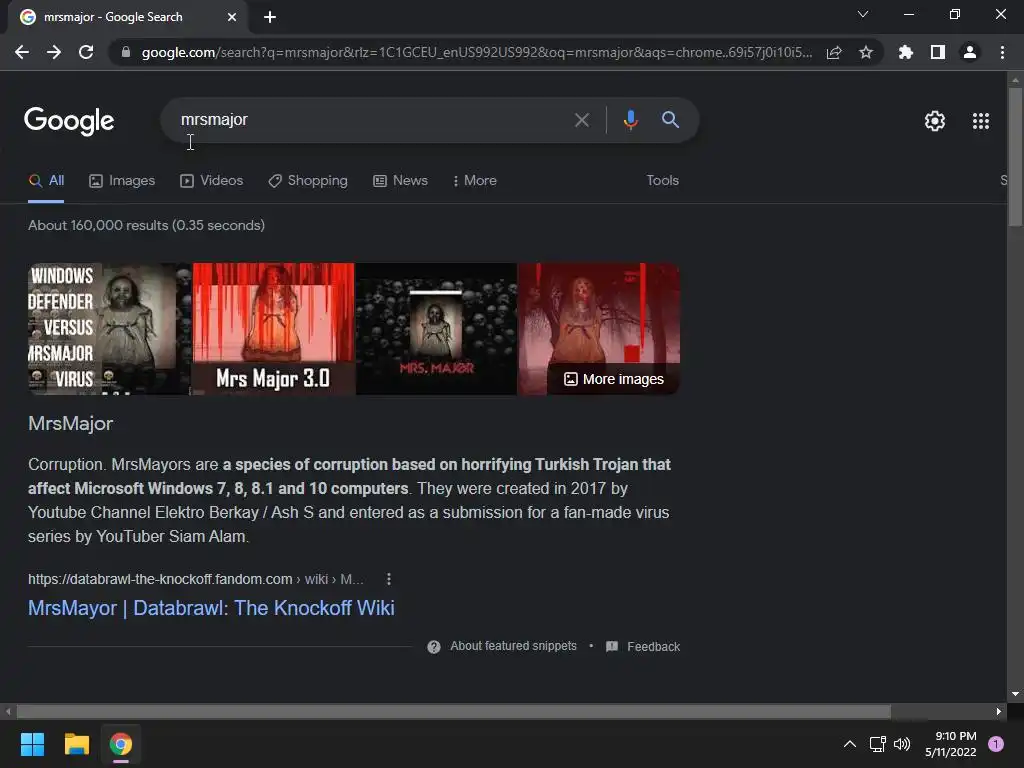Open Chrome three-dot menu
The image size is (1024, 768).
click(1002, 52)
